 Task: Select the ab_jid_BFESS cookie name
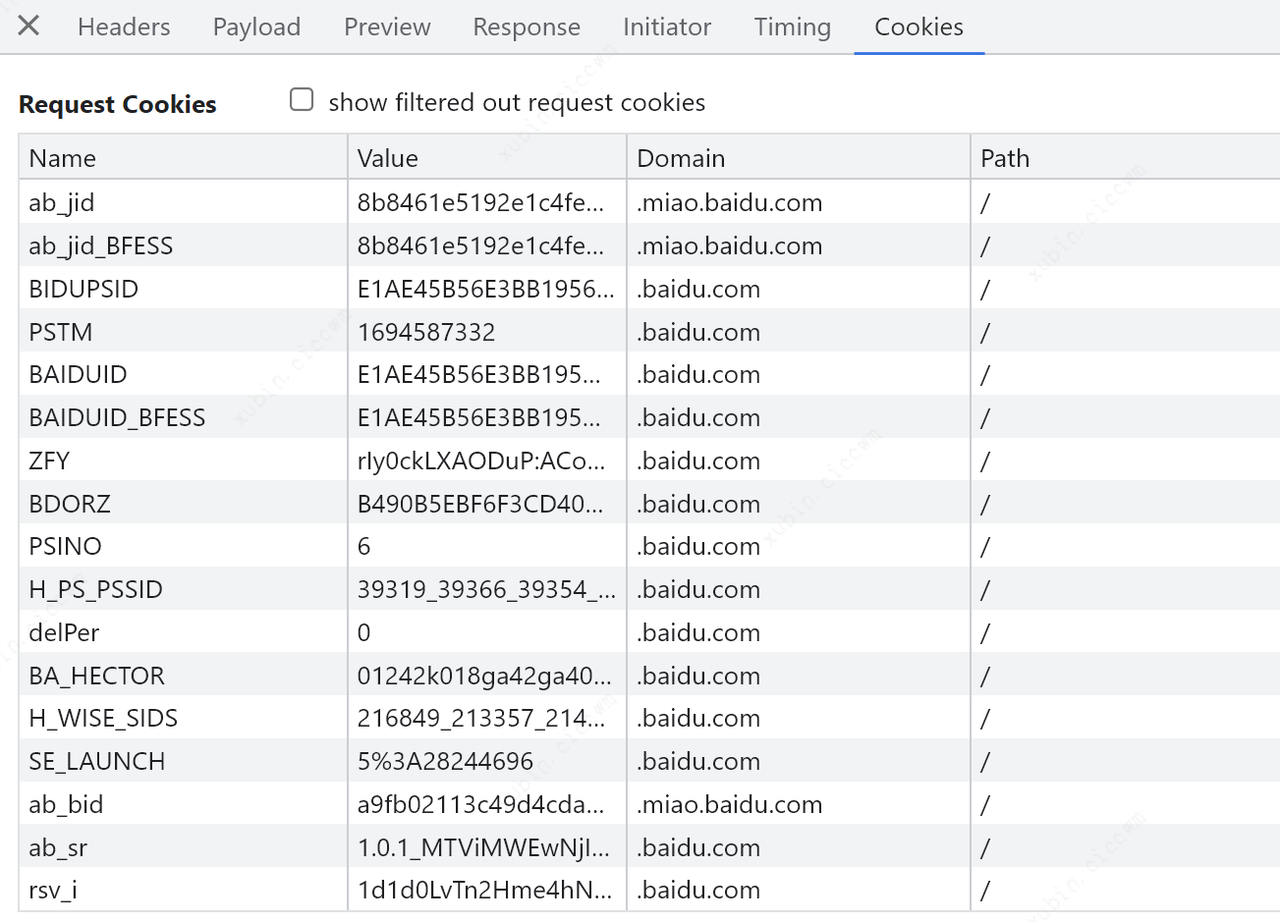pyautogui.click(x=101, y=246)
